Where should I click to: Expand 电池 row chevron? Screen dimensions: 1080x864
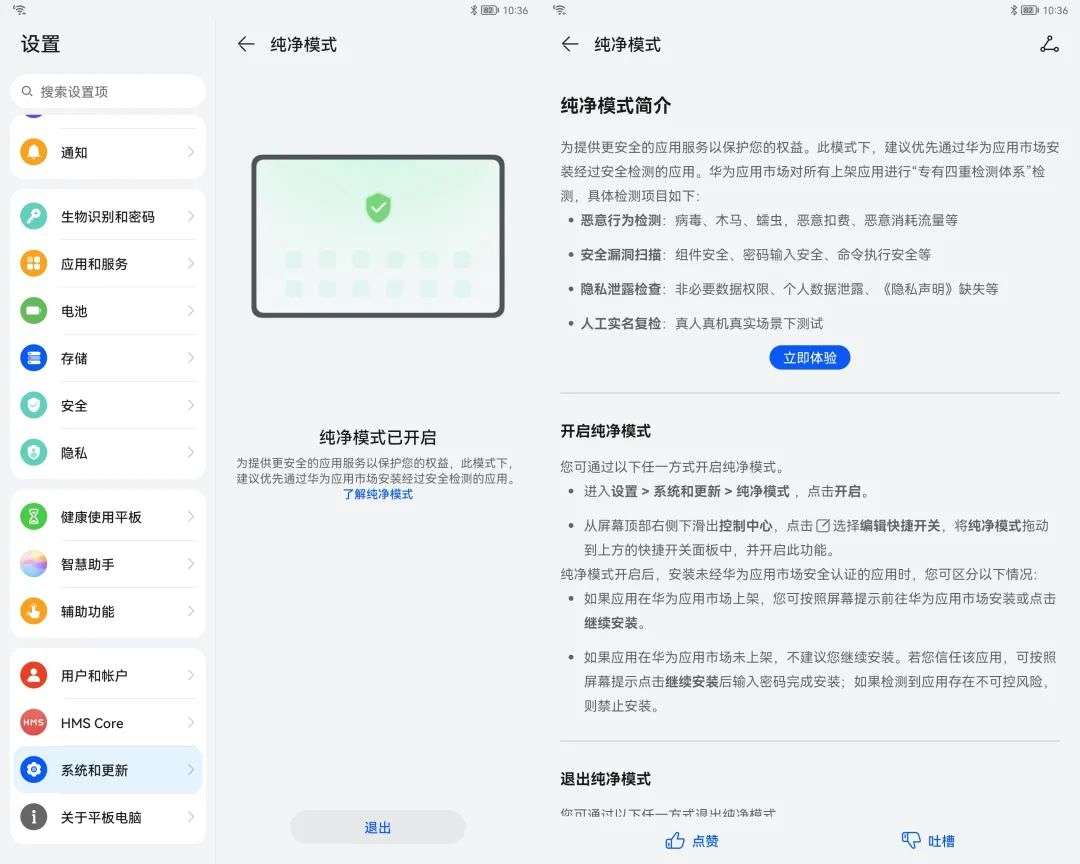191,311
